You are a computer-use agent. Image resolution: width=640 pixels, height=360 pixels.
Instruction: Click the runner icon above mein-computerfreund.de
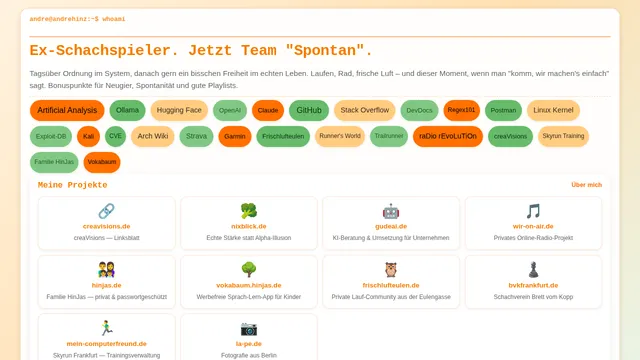[107, 328]
